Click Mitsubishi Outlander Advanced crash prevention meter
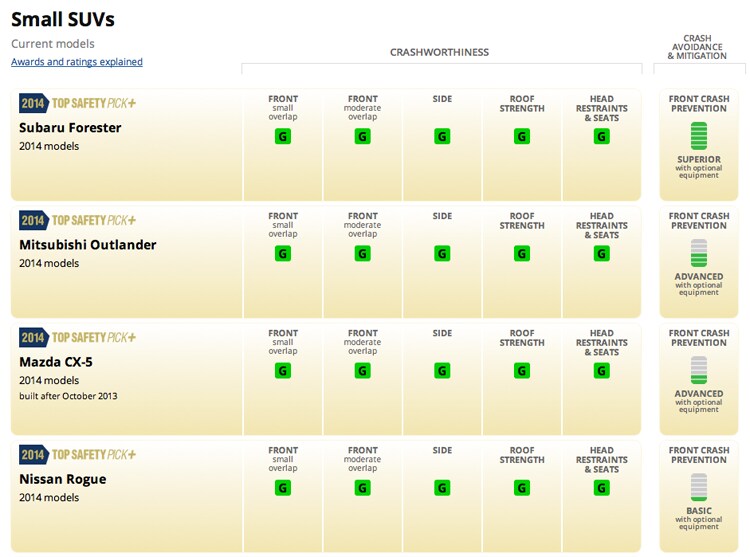750x557 pixels. (699, 253)
